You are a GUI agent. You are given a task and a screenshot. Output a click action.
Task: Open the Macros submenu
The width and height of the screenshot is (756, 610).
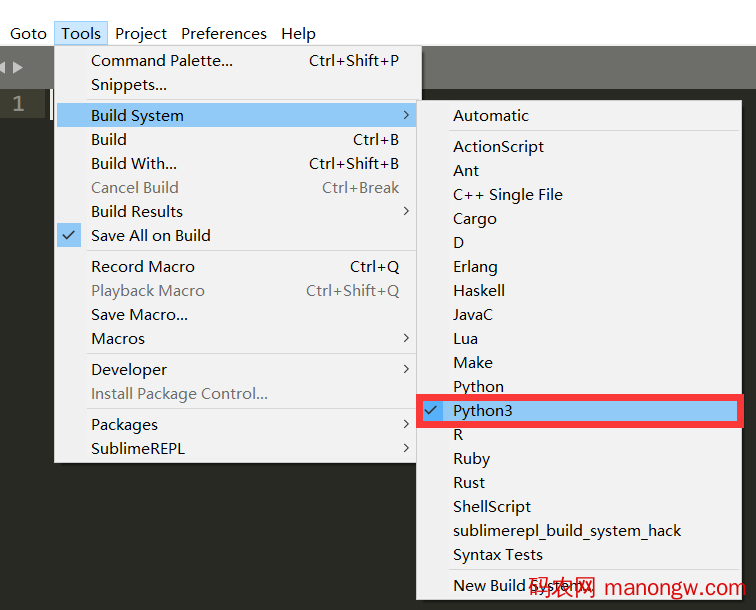click(x=118, y=339)
